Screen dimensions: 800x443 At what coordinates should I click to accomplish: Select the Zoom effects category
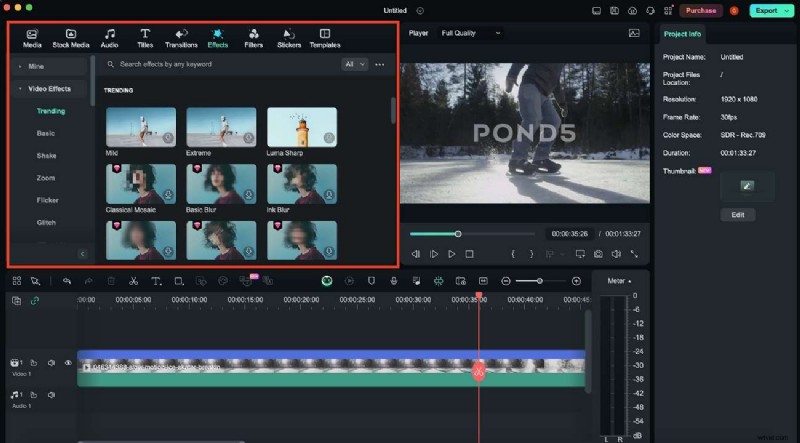click(x=46, y=178)
